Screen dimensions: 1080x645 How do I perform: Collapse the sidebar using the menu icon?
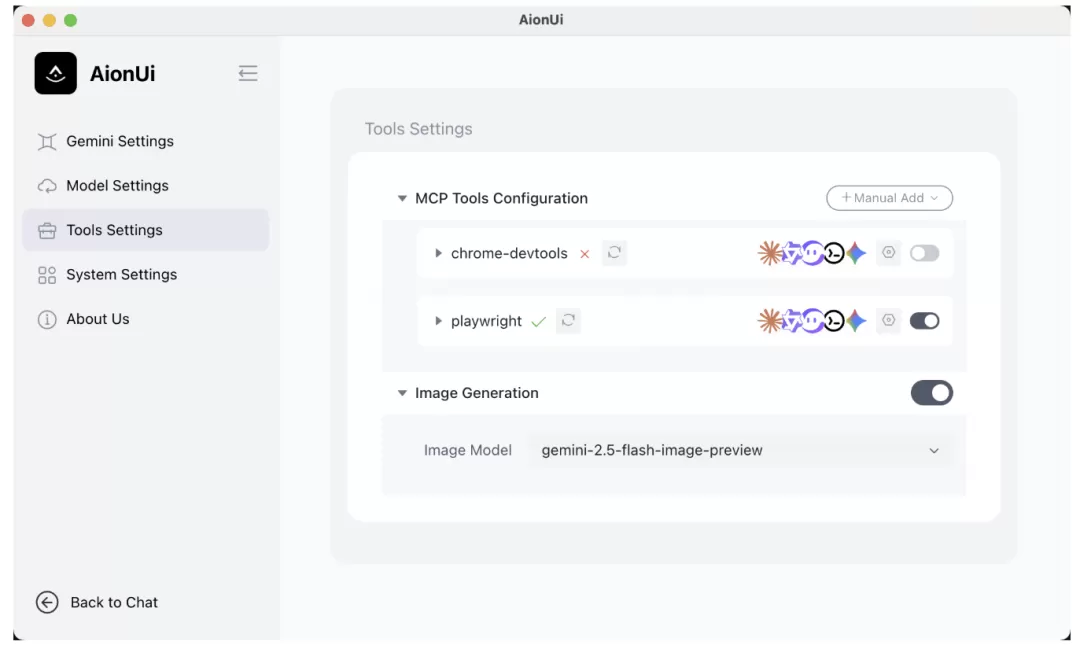tap(248, 73)
